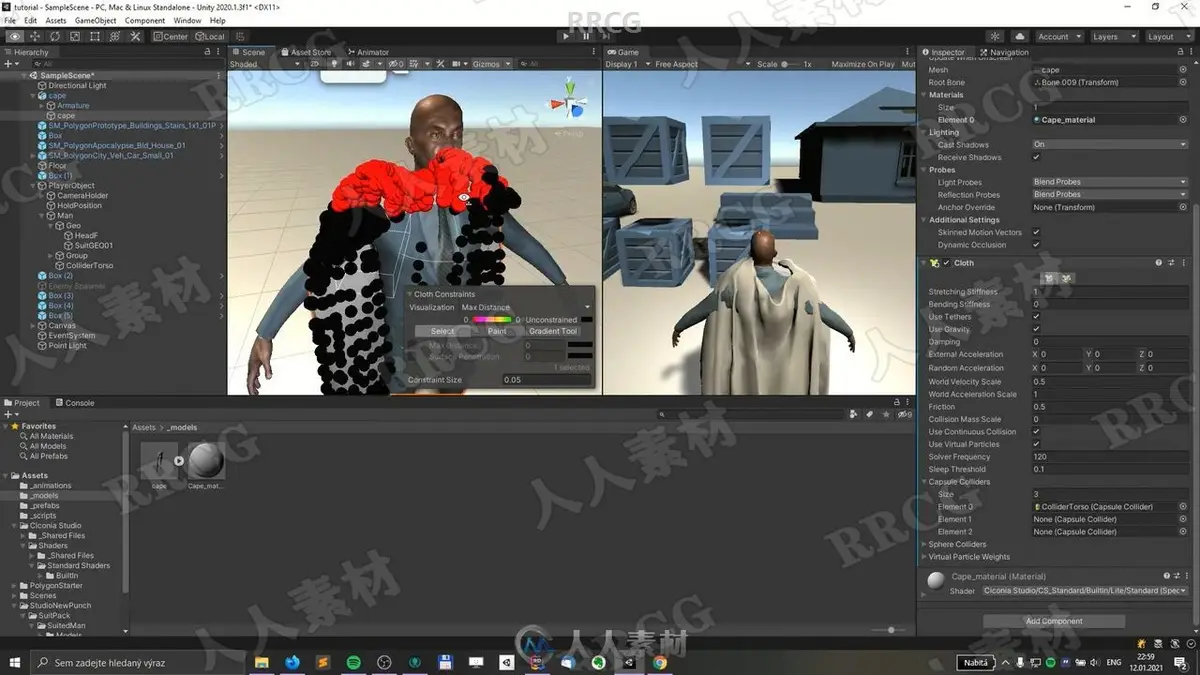Viewport: 1200px width, 675px height.
Task: Click the Play button
Action: 566,36
